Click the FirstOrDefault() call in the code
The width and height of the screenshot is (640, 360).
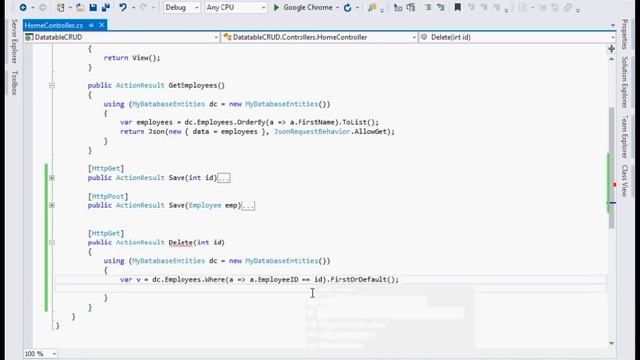coord(362,280)
